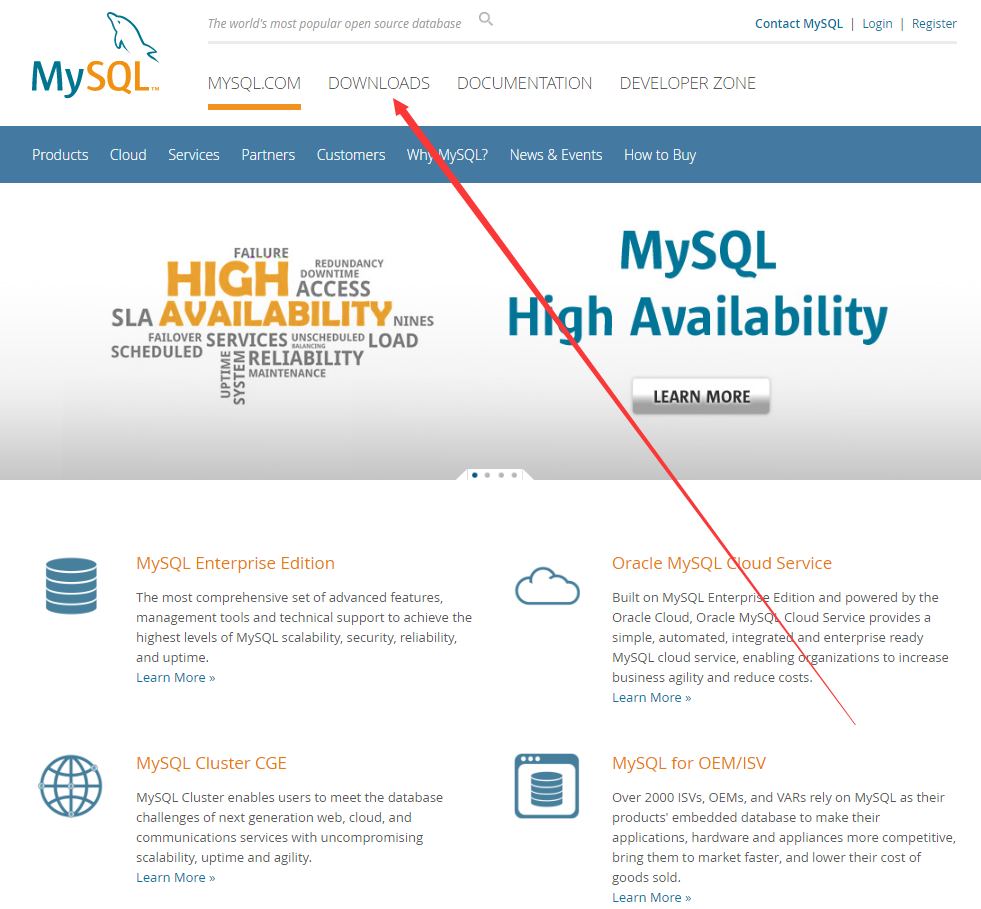
Task: Select the second carousel dot
Action: pyautogui.click(x=487, y=475)
